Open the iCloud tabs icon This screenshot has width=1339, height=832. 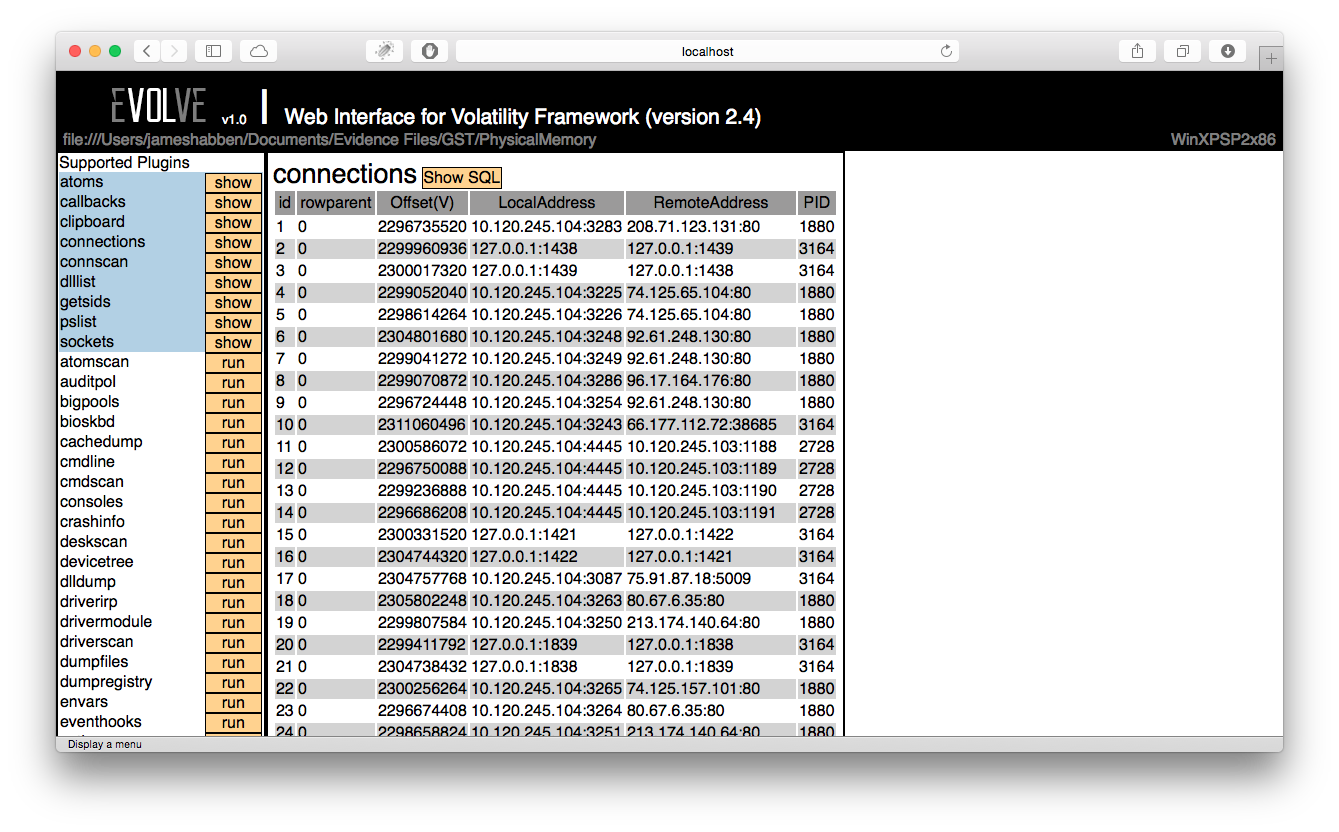[258, 51]
